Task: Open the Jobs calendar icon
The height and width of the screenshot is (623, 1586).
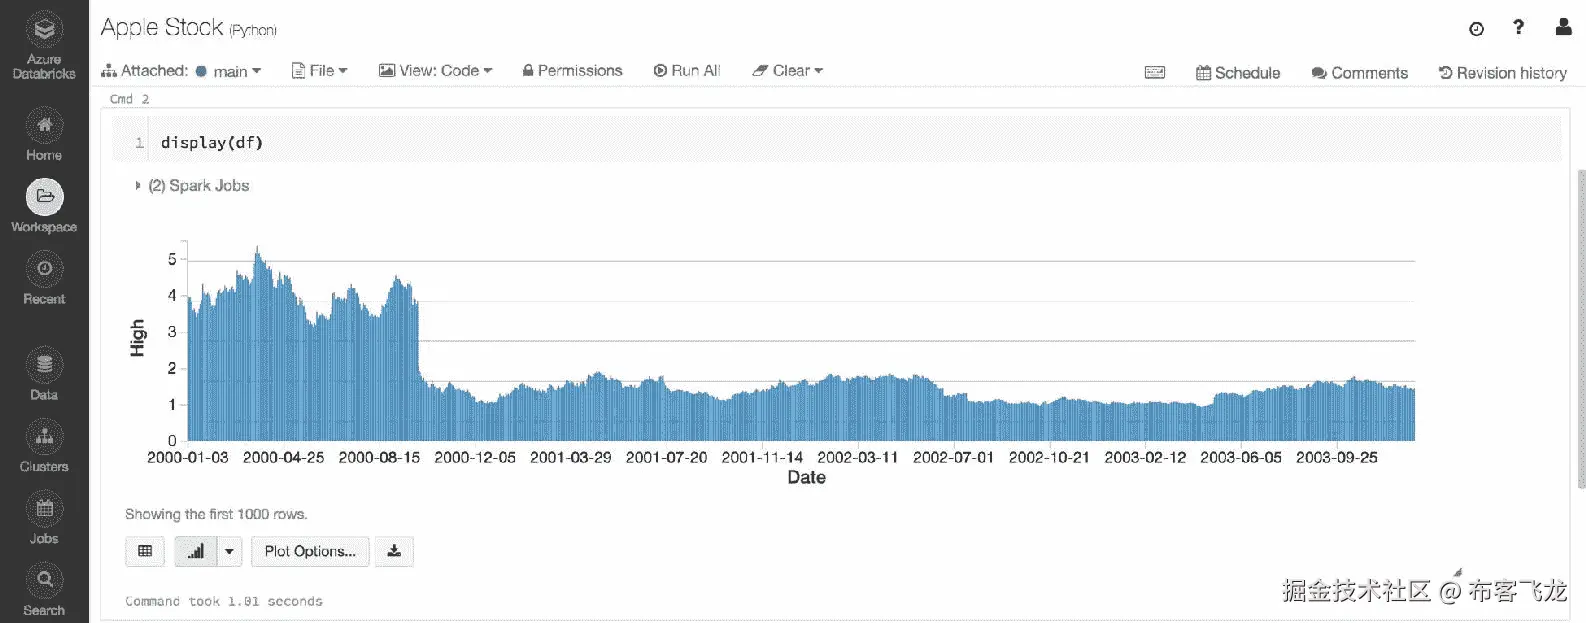Action: click(44, 509)
